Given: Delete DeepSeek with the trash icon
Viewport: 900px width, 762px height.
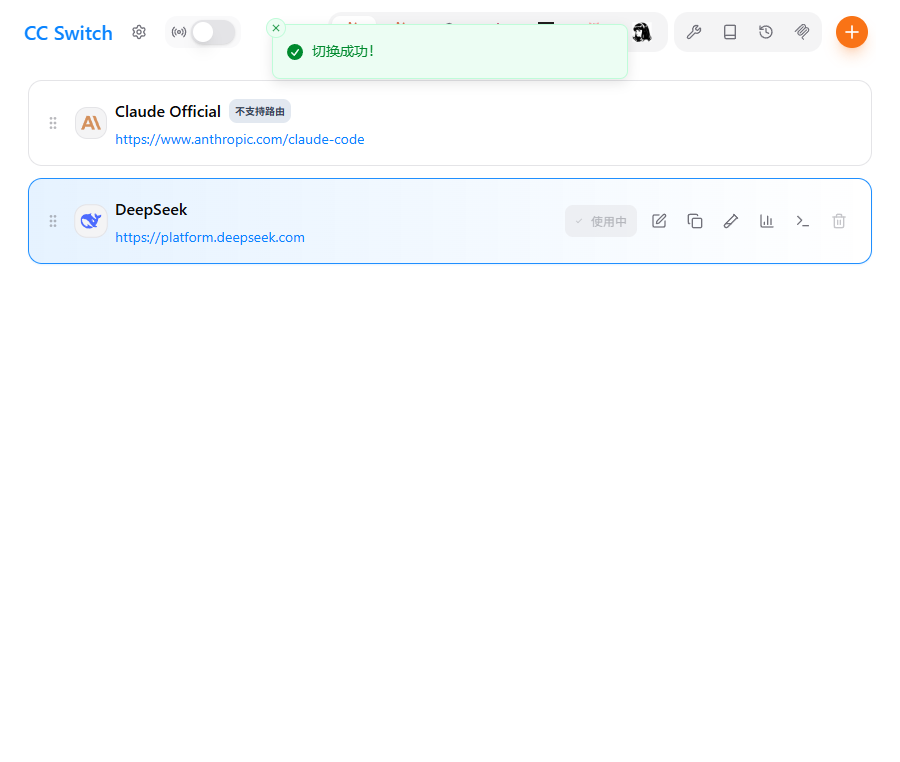Looking at the screenshot, I should pos(839,221).
